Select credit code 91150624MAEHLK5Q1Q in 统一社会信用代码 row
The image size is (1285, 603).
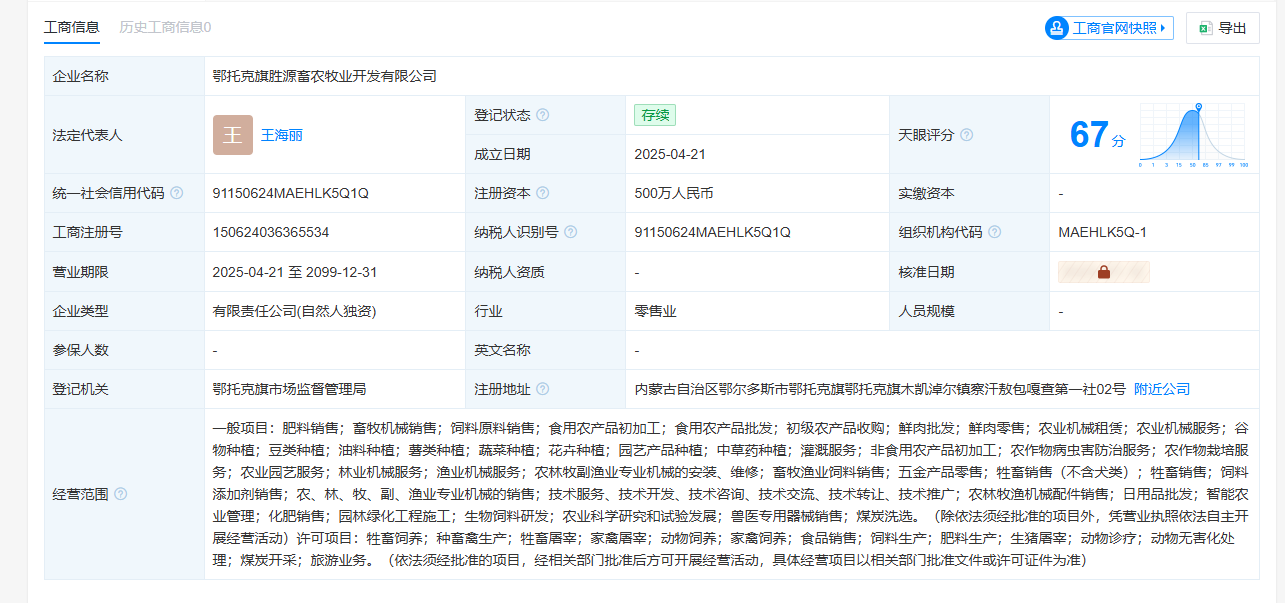tap(291, 193)
